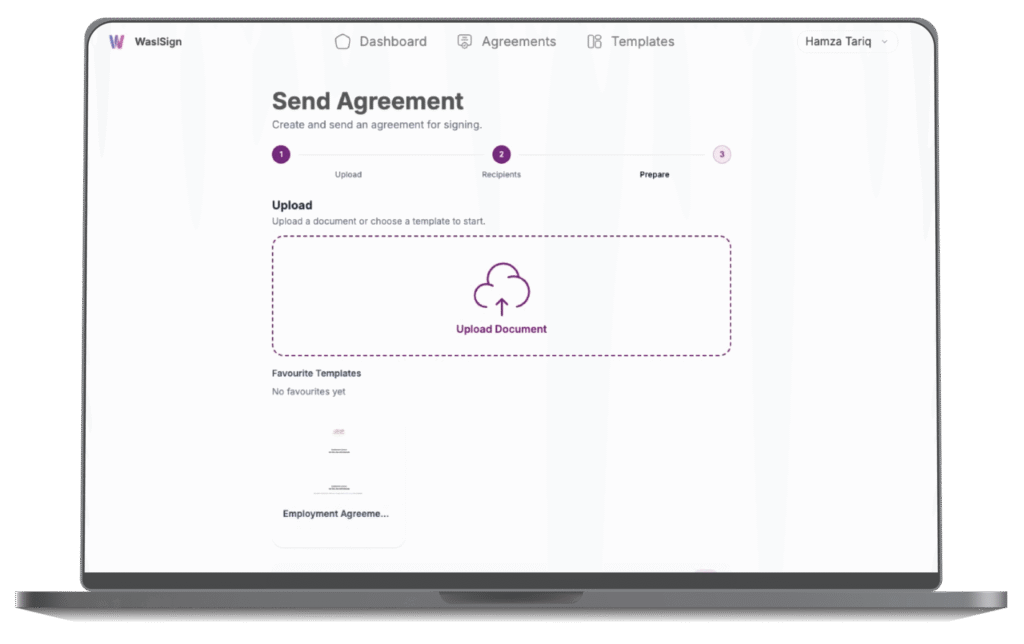Viewport: 1024px width, 644px height.
Task: Expand the user menu chevron
Action: [884, 42]
